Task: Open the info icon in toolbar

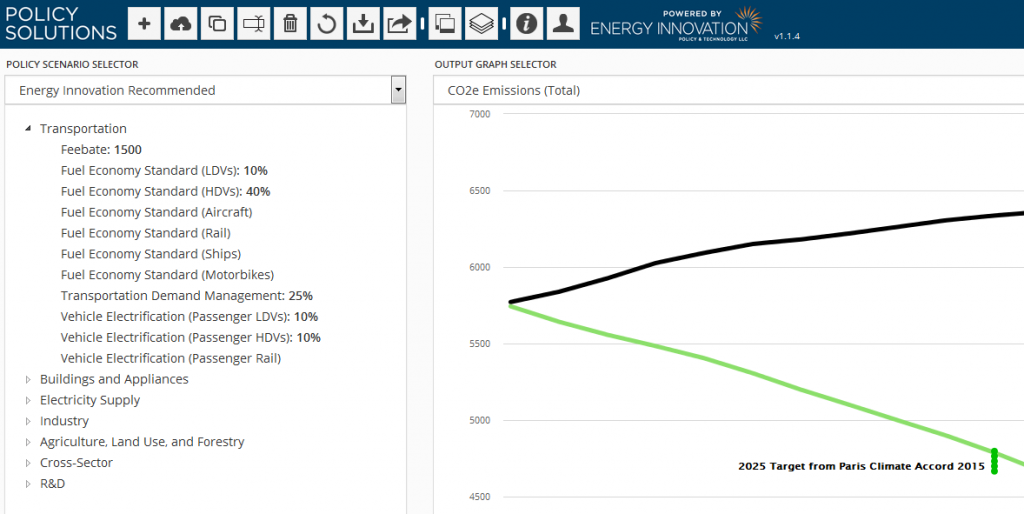Action: (x=526, y=23)
